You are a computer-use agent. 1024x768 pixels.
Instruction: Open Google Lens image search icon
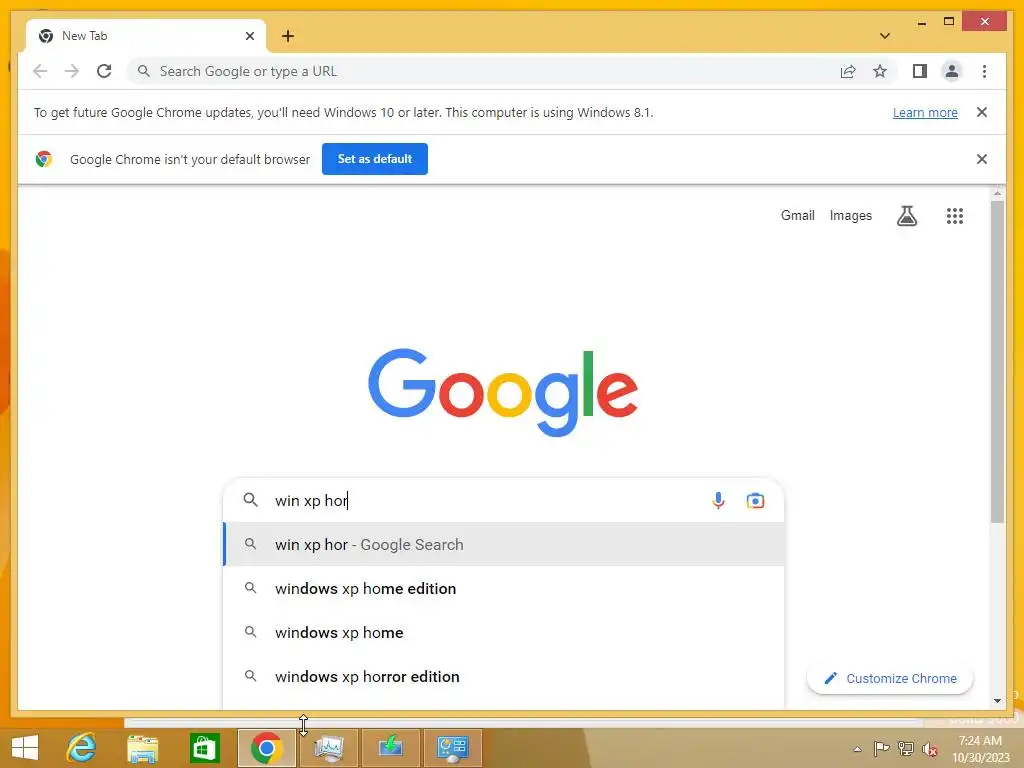[755, 500]
